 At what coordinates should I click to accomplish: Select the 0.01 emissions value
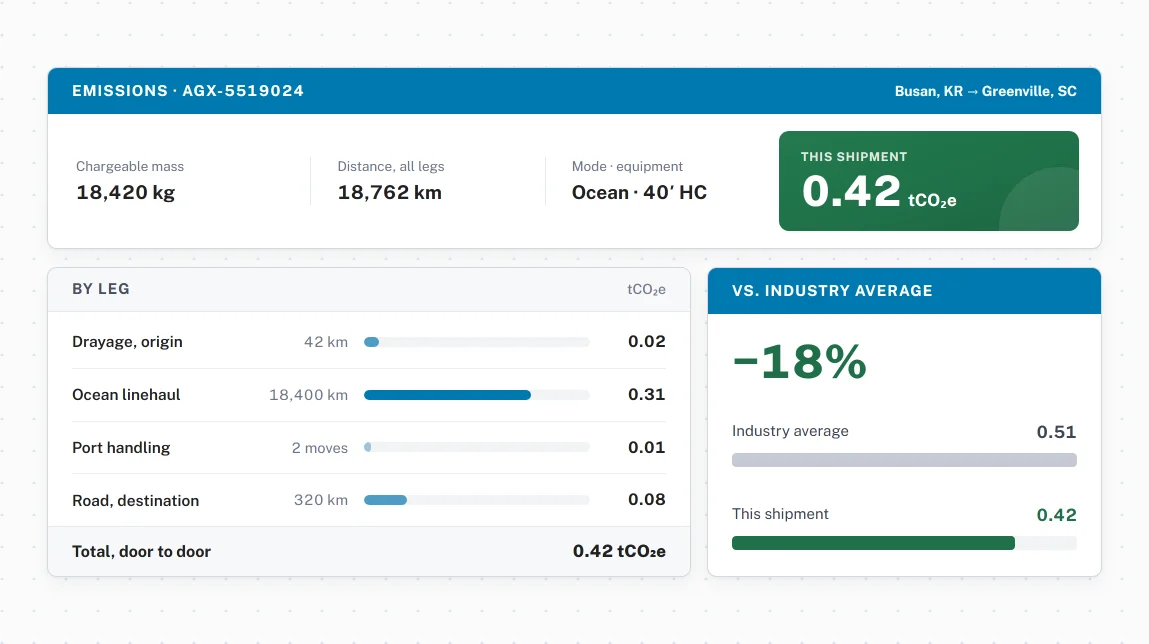click(646, 447)
